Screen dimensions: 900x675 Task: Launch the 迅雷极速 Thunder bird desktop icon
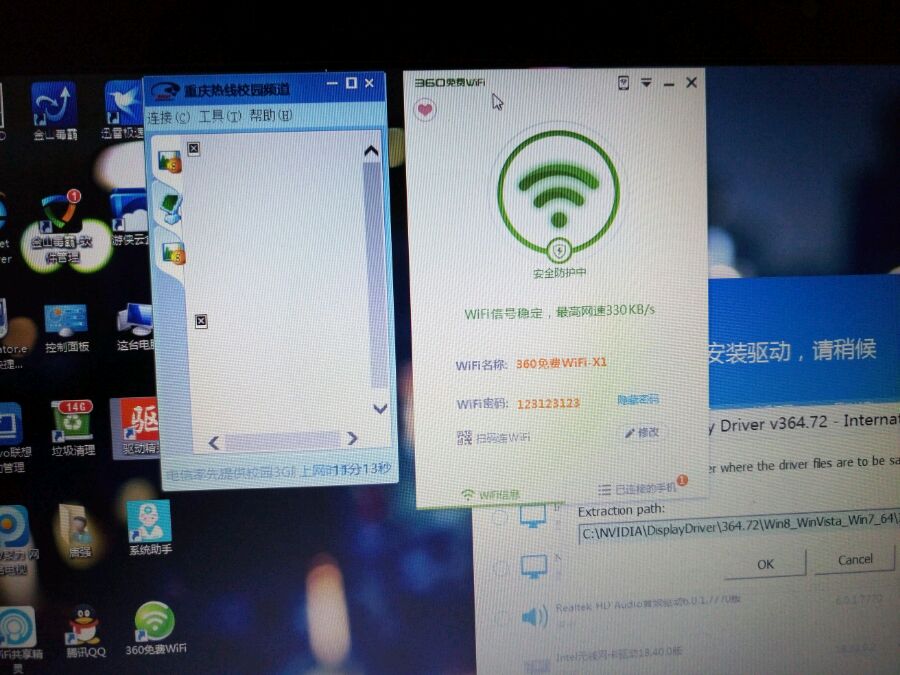(x=123, y=111)
